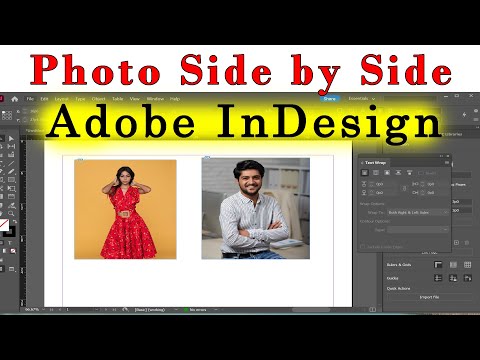The height and width of the screenshot is (360, 480).
Task: Toggle Show Rulers icon in Rulers & Grids
Action: tap(438, 265)
